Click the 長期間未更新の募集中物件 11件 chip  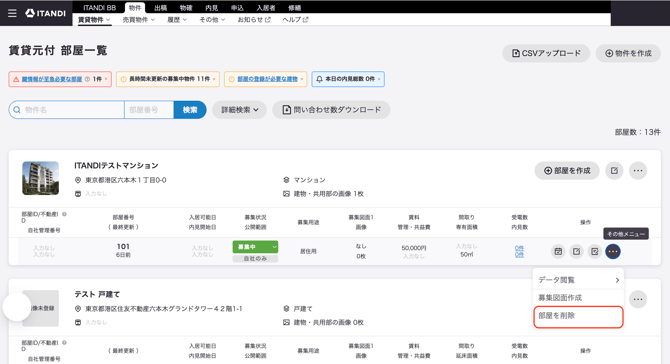168,79
